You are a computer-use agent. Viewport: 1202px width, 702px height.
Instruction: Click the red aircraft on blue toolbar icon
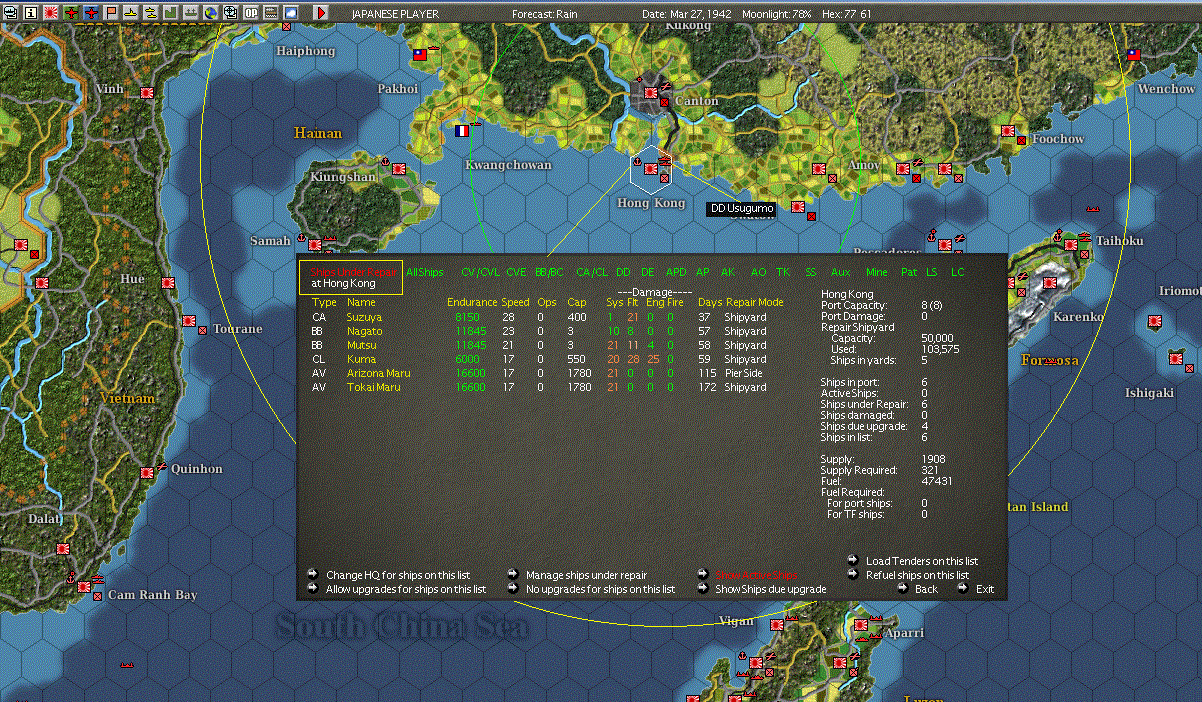point(91,13)
